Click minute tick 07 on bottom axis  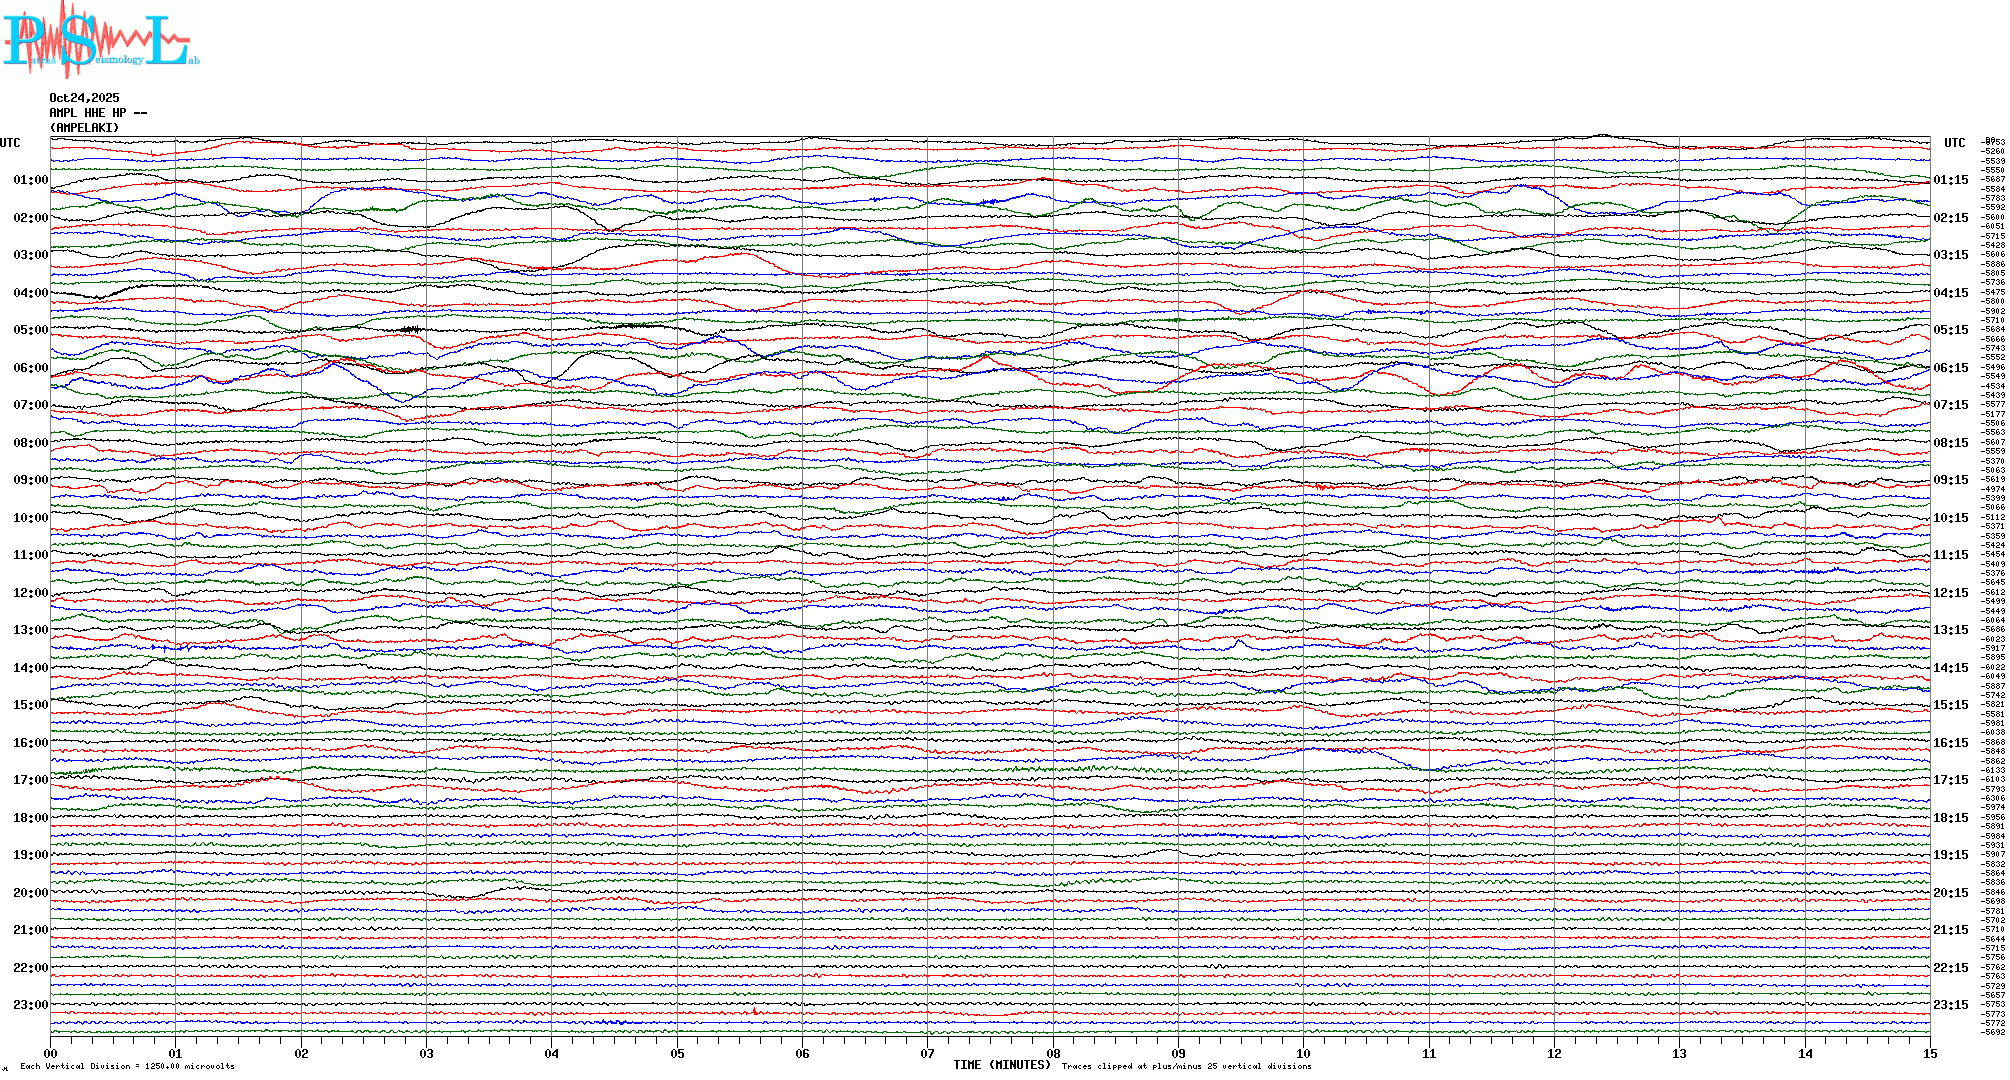[x=927, y=1053]
